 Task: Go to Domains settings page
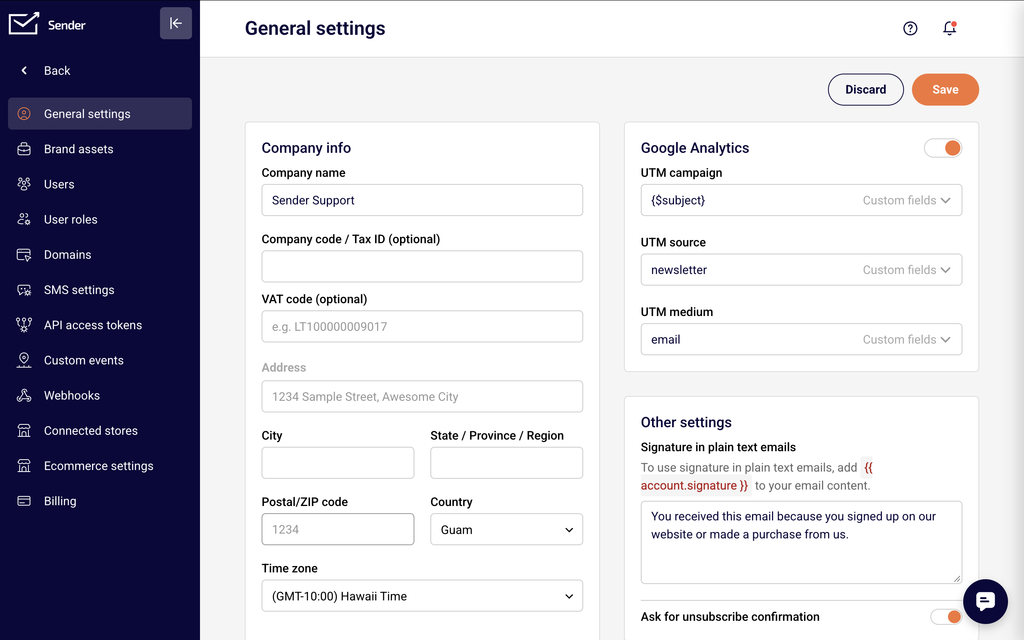point(100,255)
